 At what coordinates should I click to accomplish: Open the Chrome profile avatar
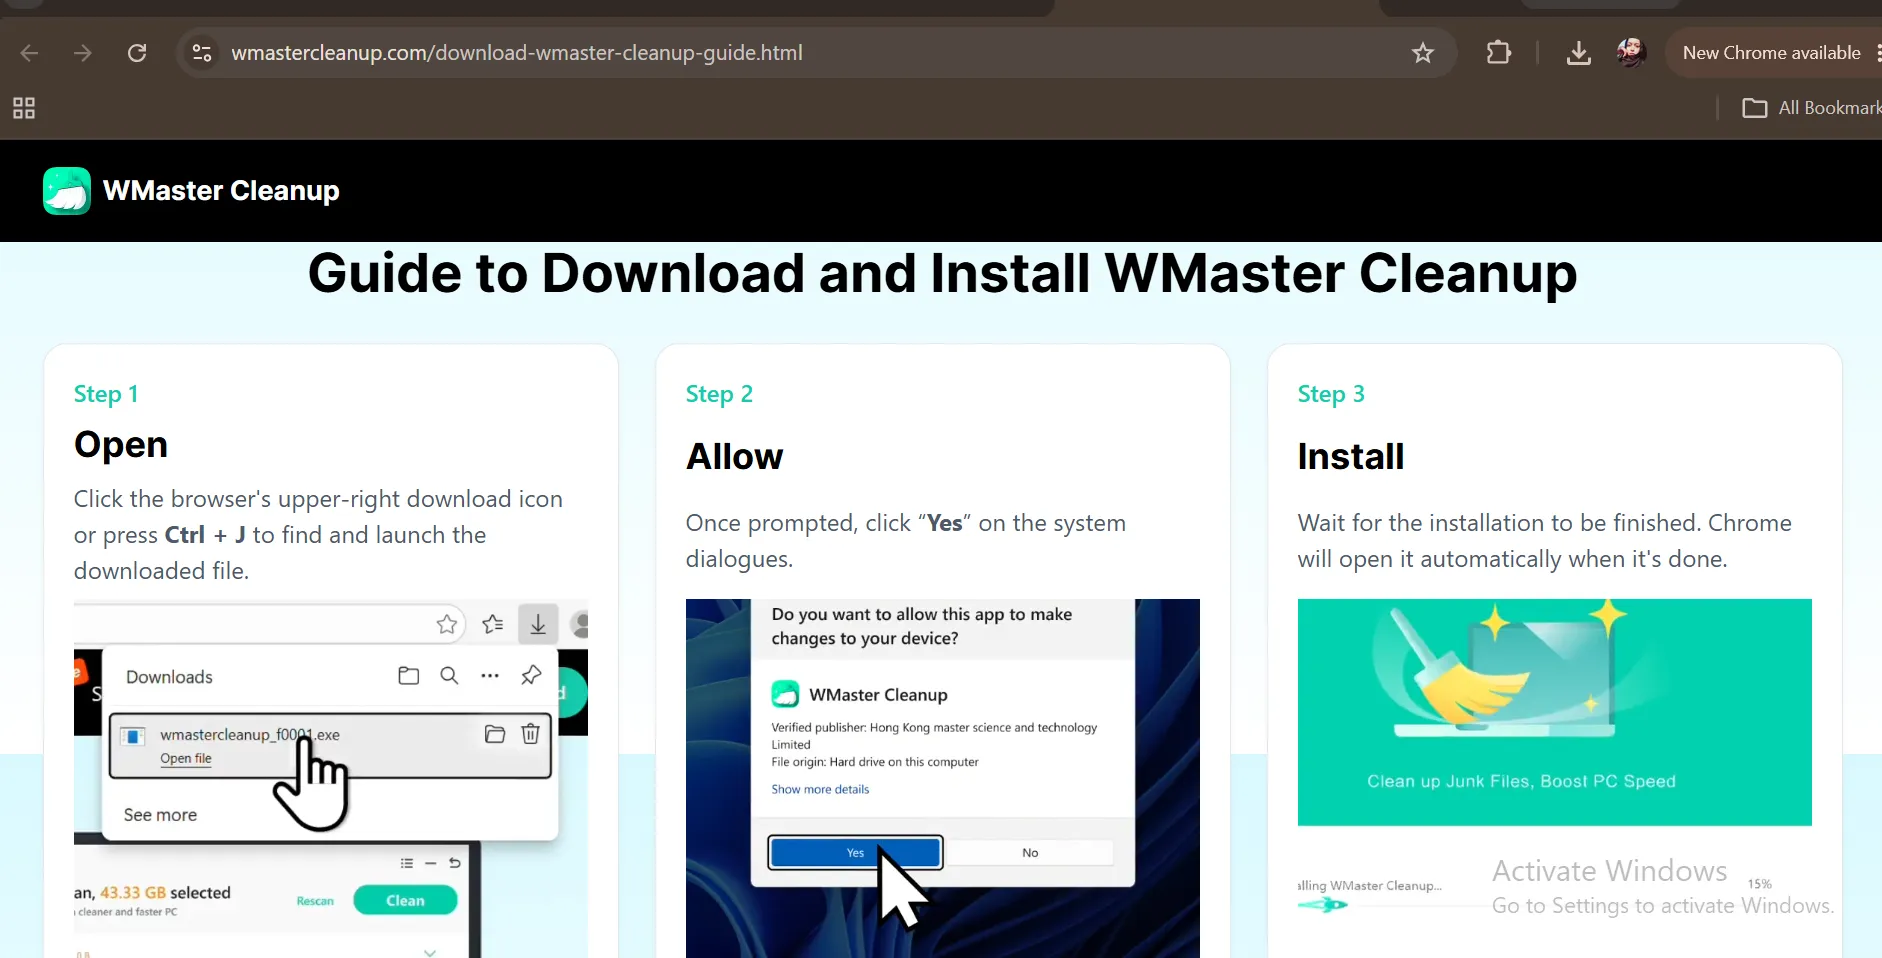1631,52
